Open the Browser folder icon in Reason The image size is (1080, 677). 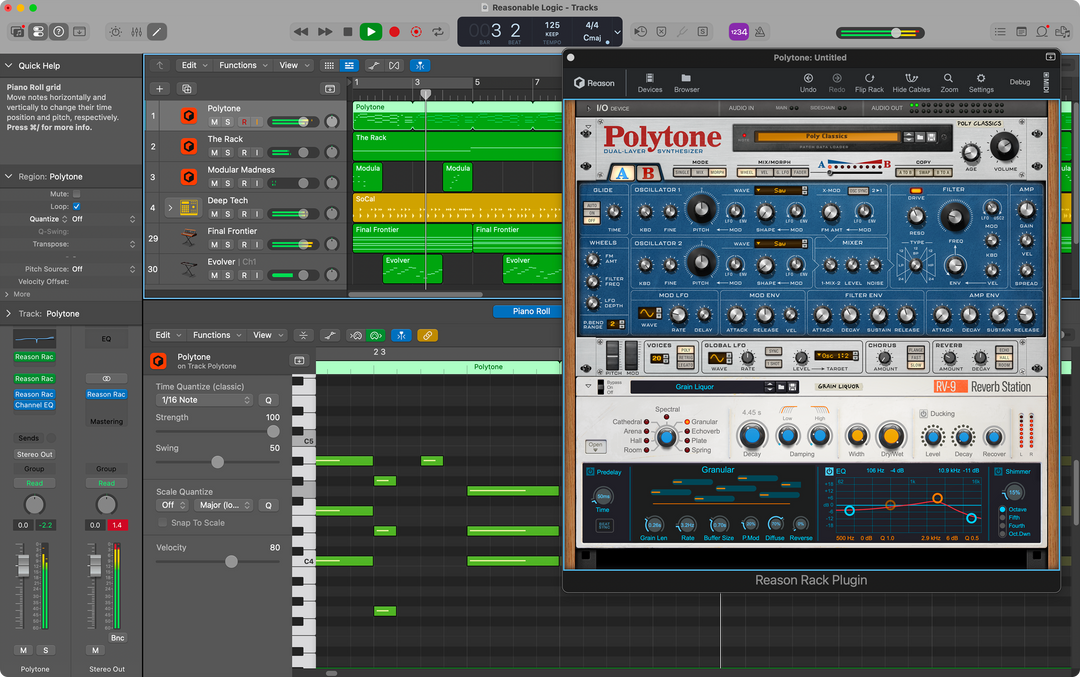click(686, 83)
